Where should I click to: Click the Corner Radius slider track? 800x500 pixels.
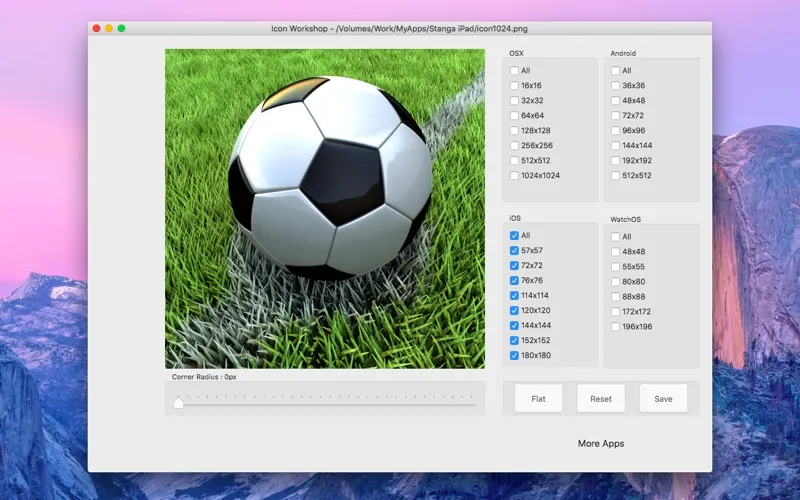[x=326, y=404]
